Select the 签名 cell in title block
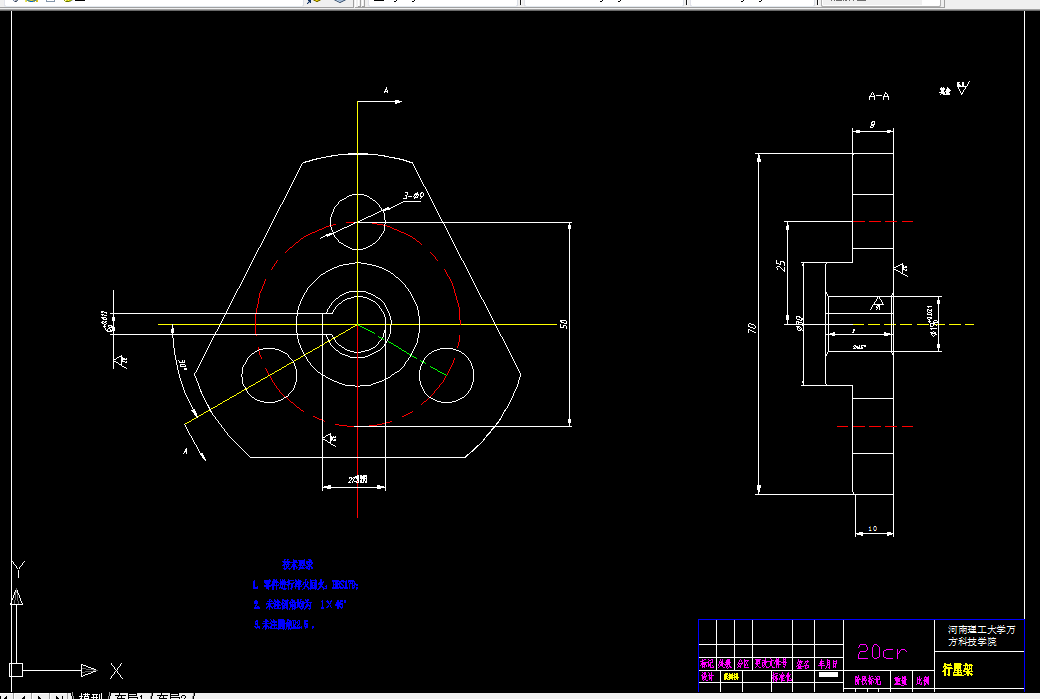 [803, 663]
